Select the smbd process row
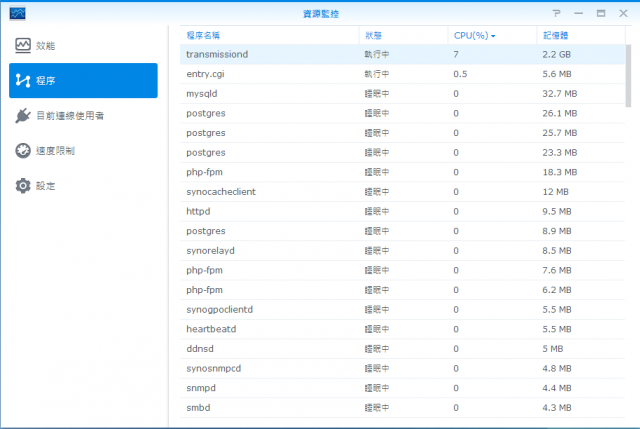Image resolution: width=640 pixels, height=429 pixels. point(402,407)
